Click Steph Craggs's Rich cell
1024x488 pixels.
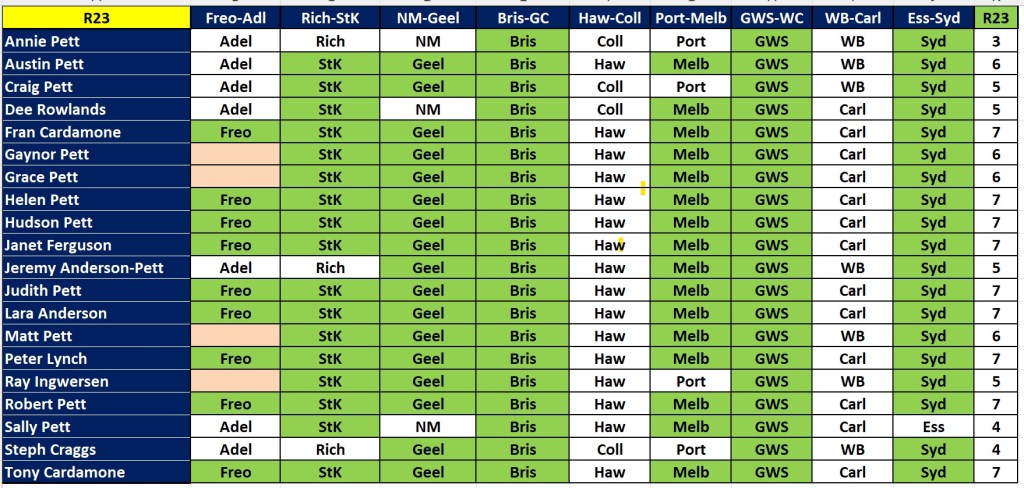click(330, 449)
